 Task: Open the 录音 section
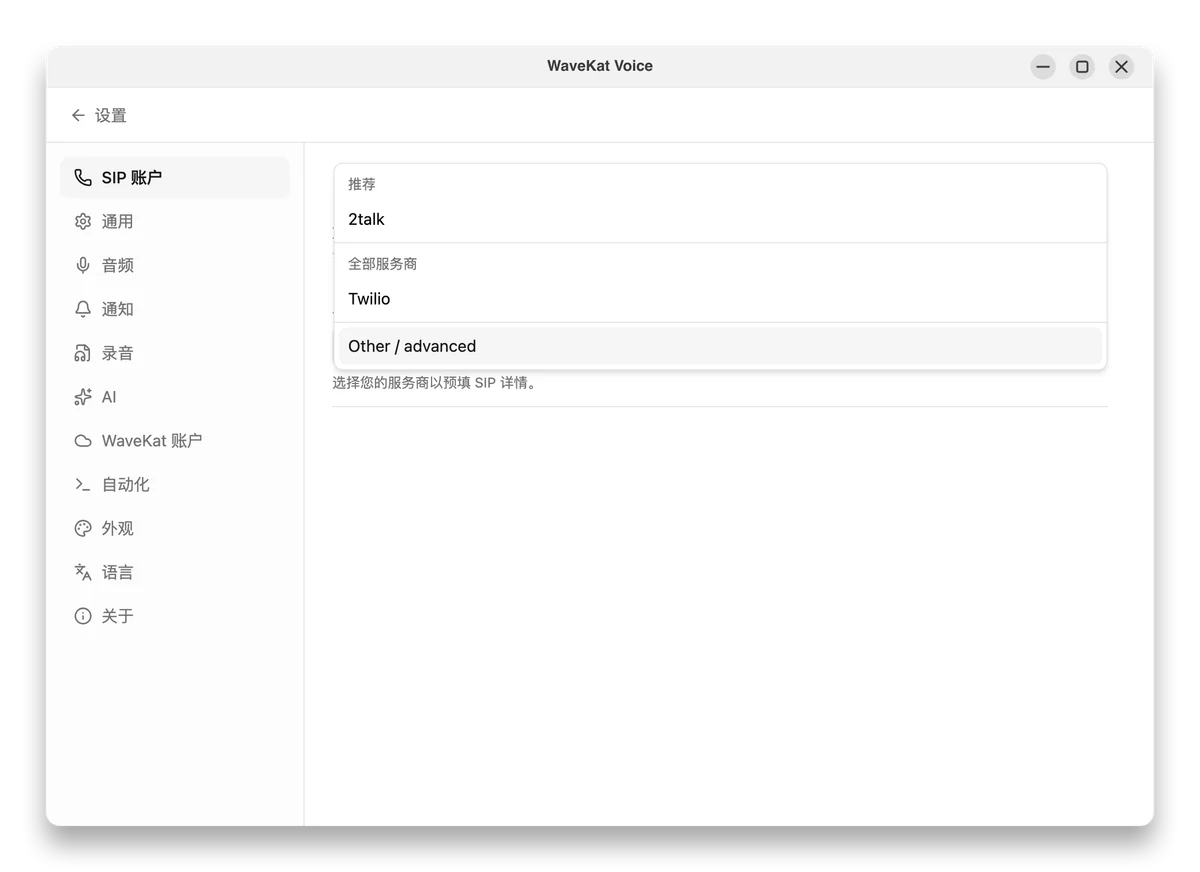point(175,354)
